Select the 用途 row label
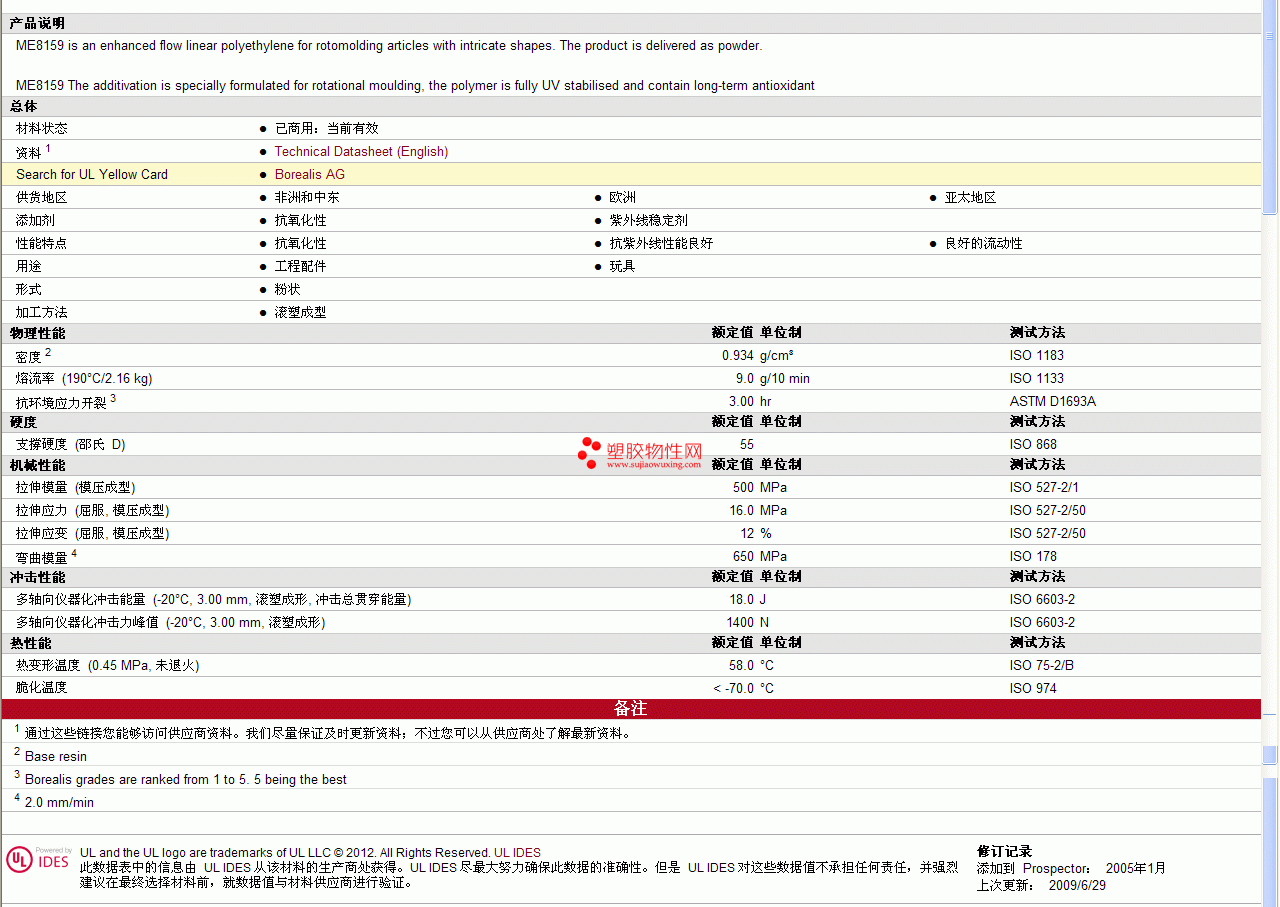The height and width of the screenshot is (907, 1280). [29, 267]
